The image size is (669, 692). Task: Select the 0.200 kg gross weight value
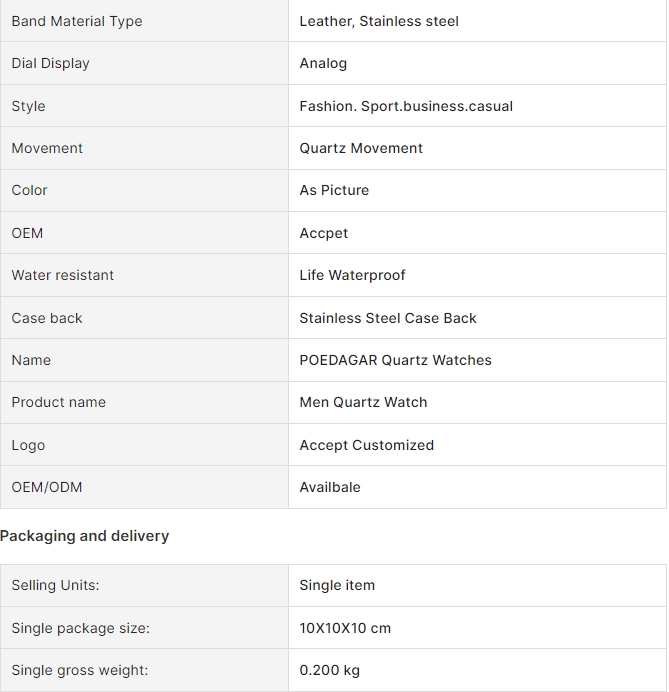pyautogui.click(x=330, y=670)
